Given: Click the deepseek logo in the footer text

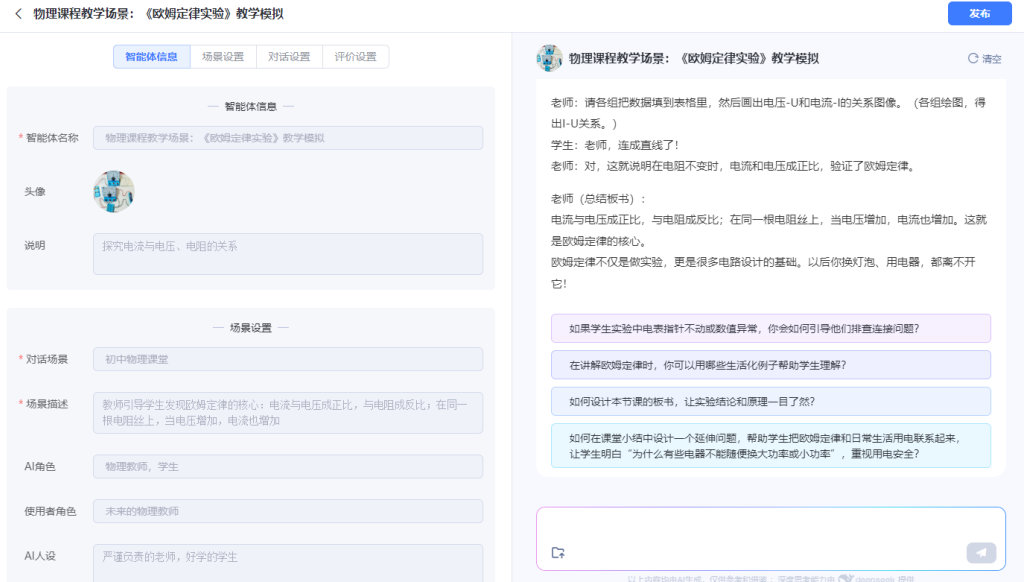Looking at the screenshot, I should [845, 578].
